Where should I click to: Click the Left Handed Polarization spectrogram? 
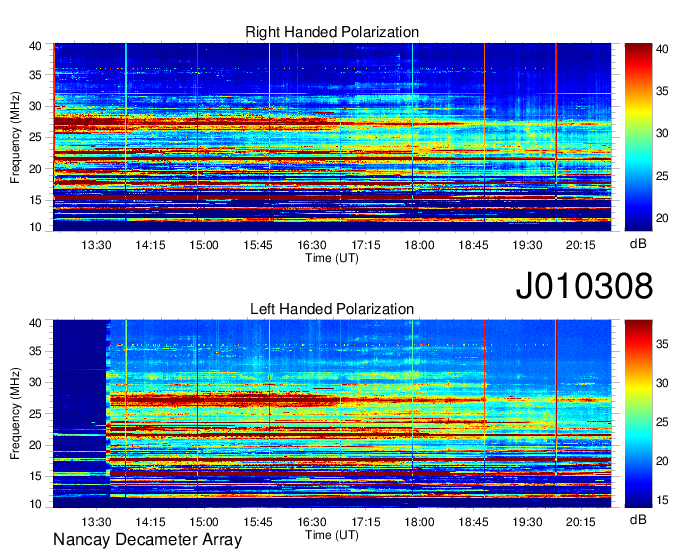point(332,414)
